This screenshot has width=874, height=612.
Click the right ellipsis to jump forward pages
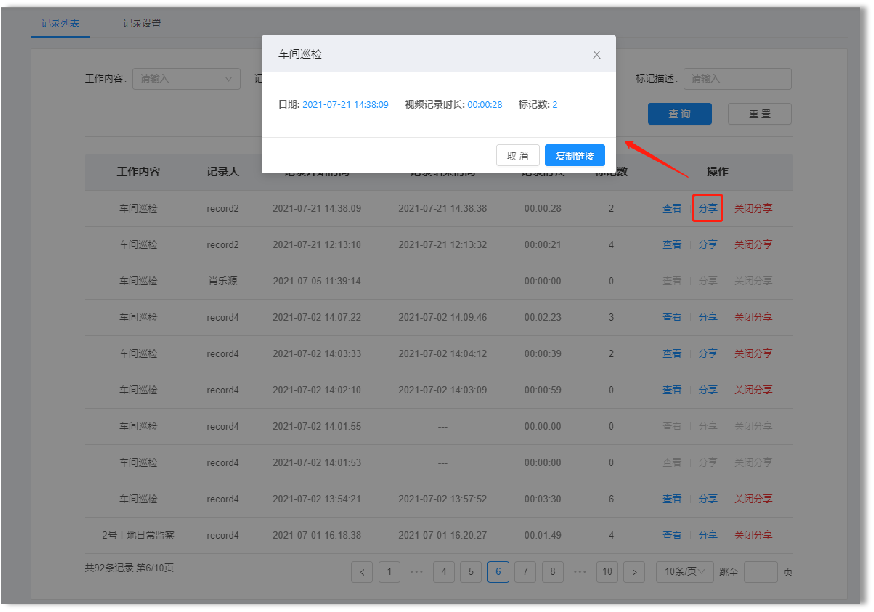pos(579,571)
